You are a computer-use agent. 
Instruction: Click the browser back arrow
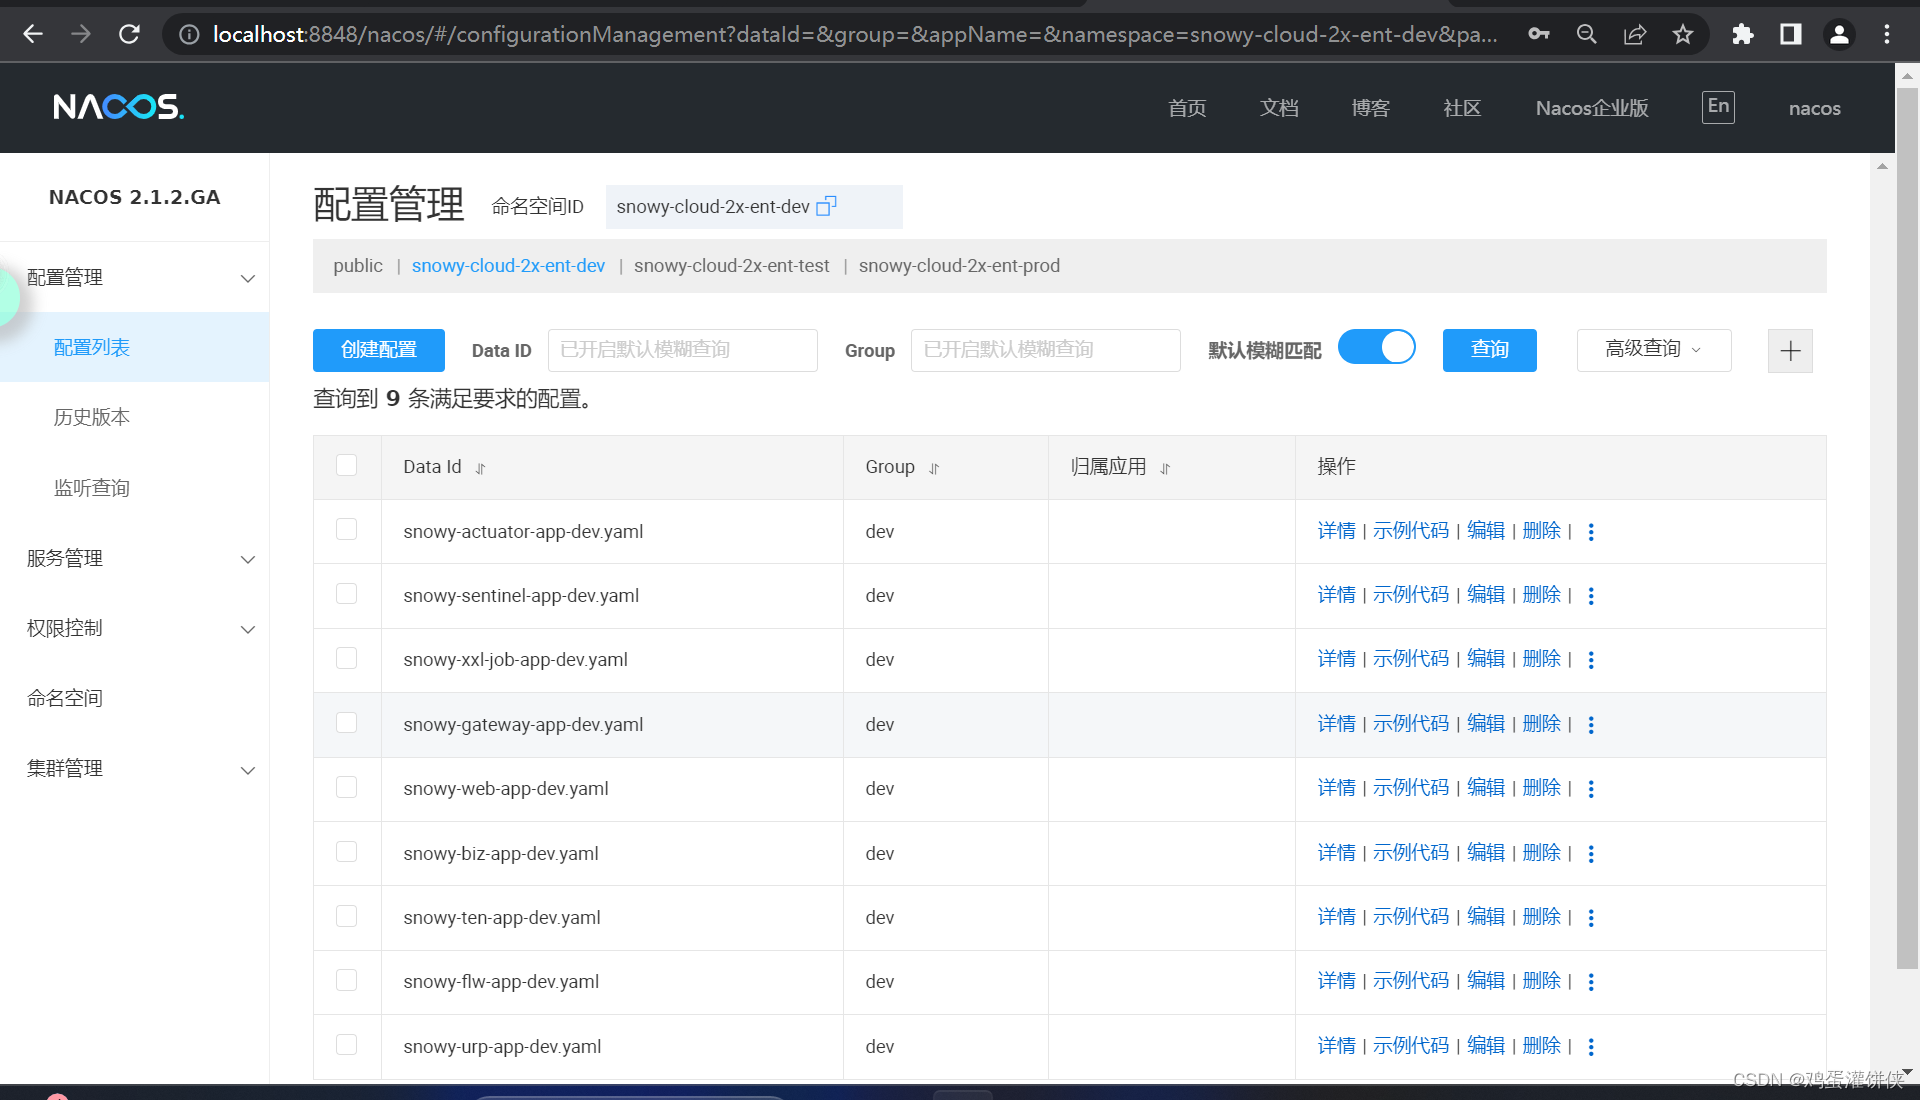pyautogui.click(x=33, y=34)
